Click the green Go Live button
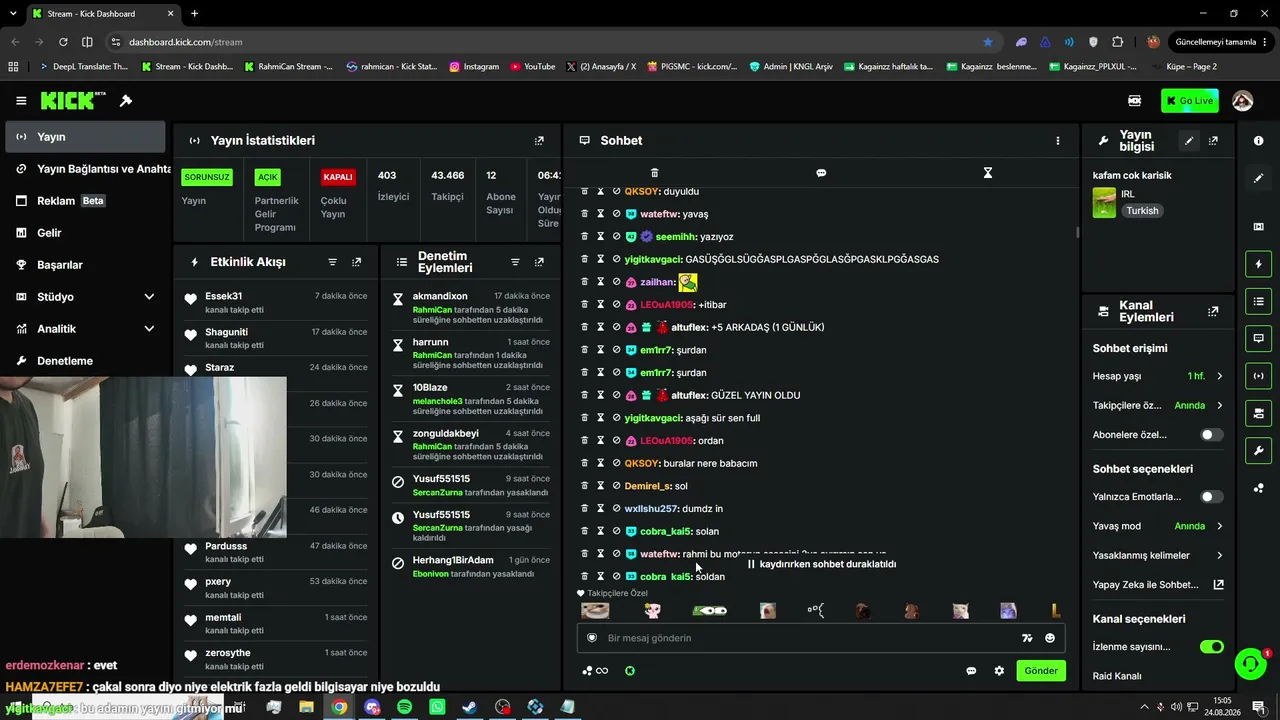 pyautogui.click(x=1190, y=101)
